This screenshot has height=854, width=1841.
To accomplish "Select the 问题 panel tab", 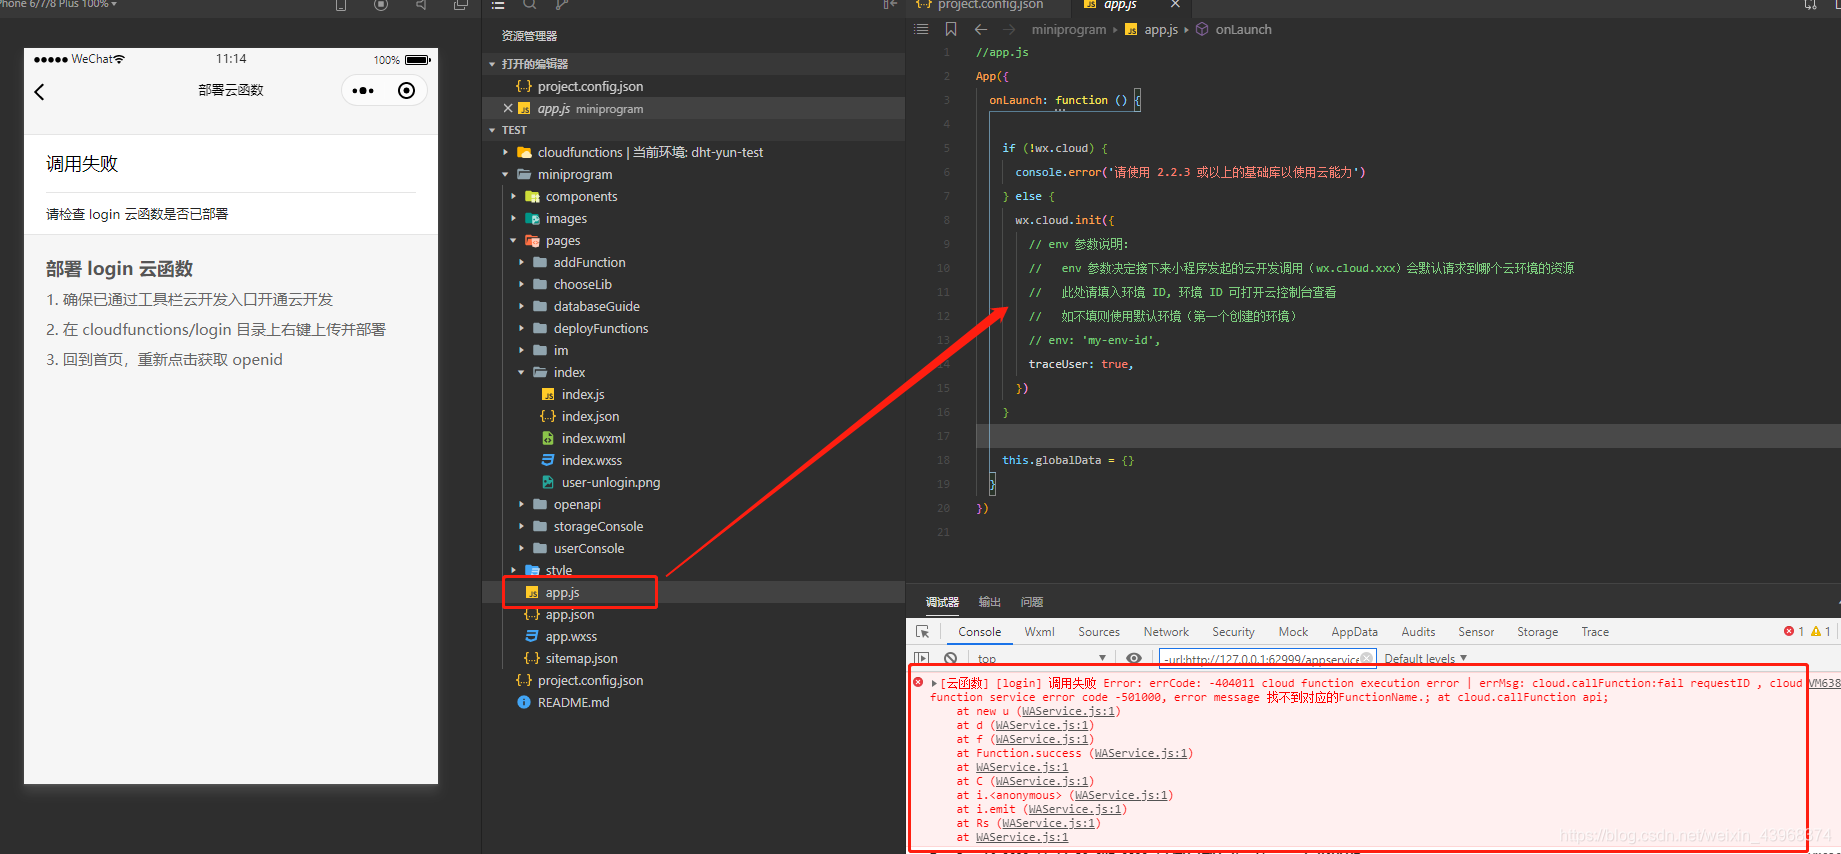I will pyautogui.click(x=1032, y=602).
